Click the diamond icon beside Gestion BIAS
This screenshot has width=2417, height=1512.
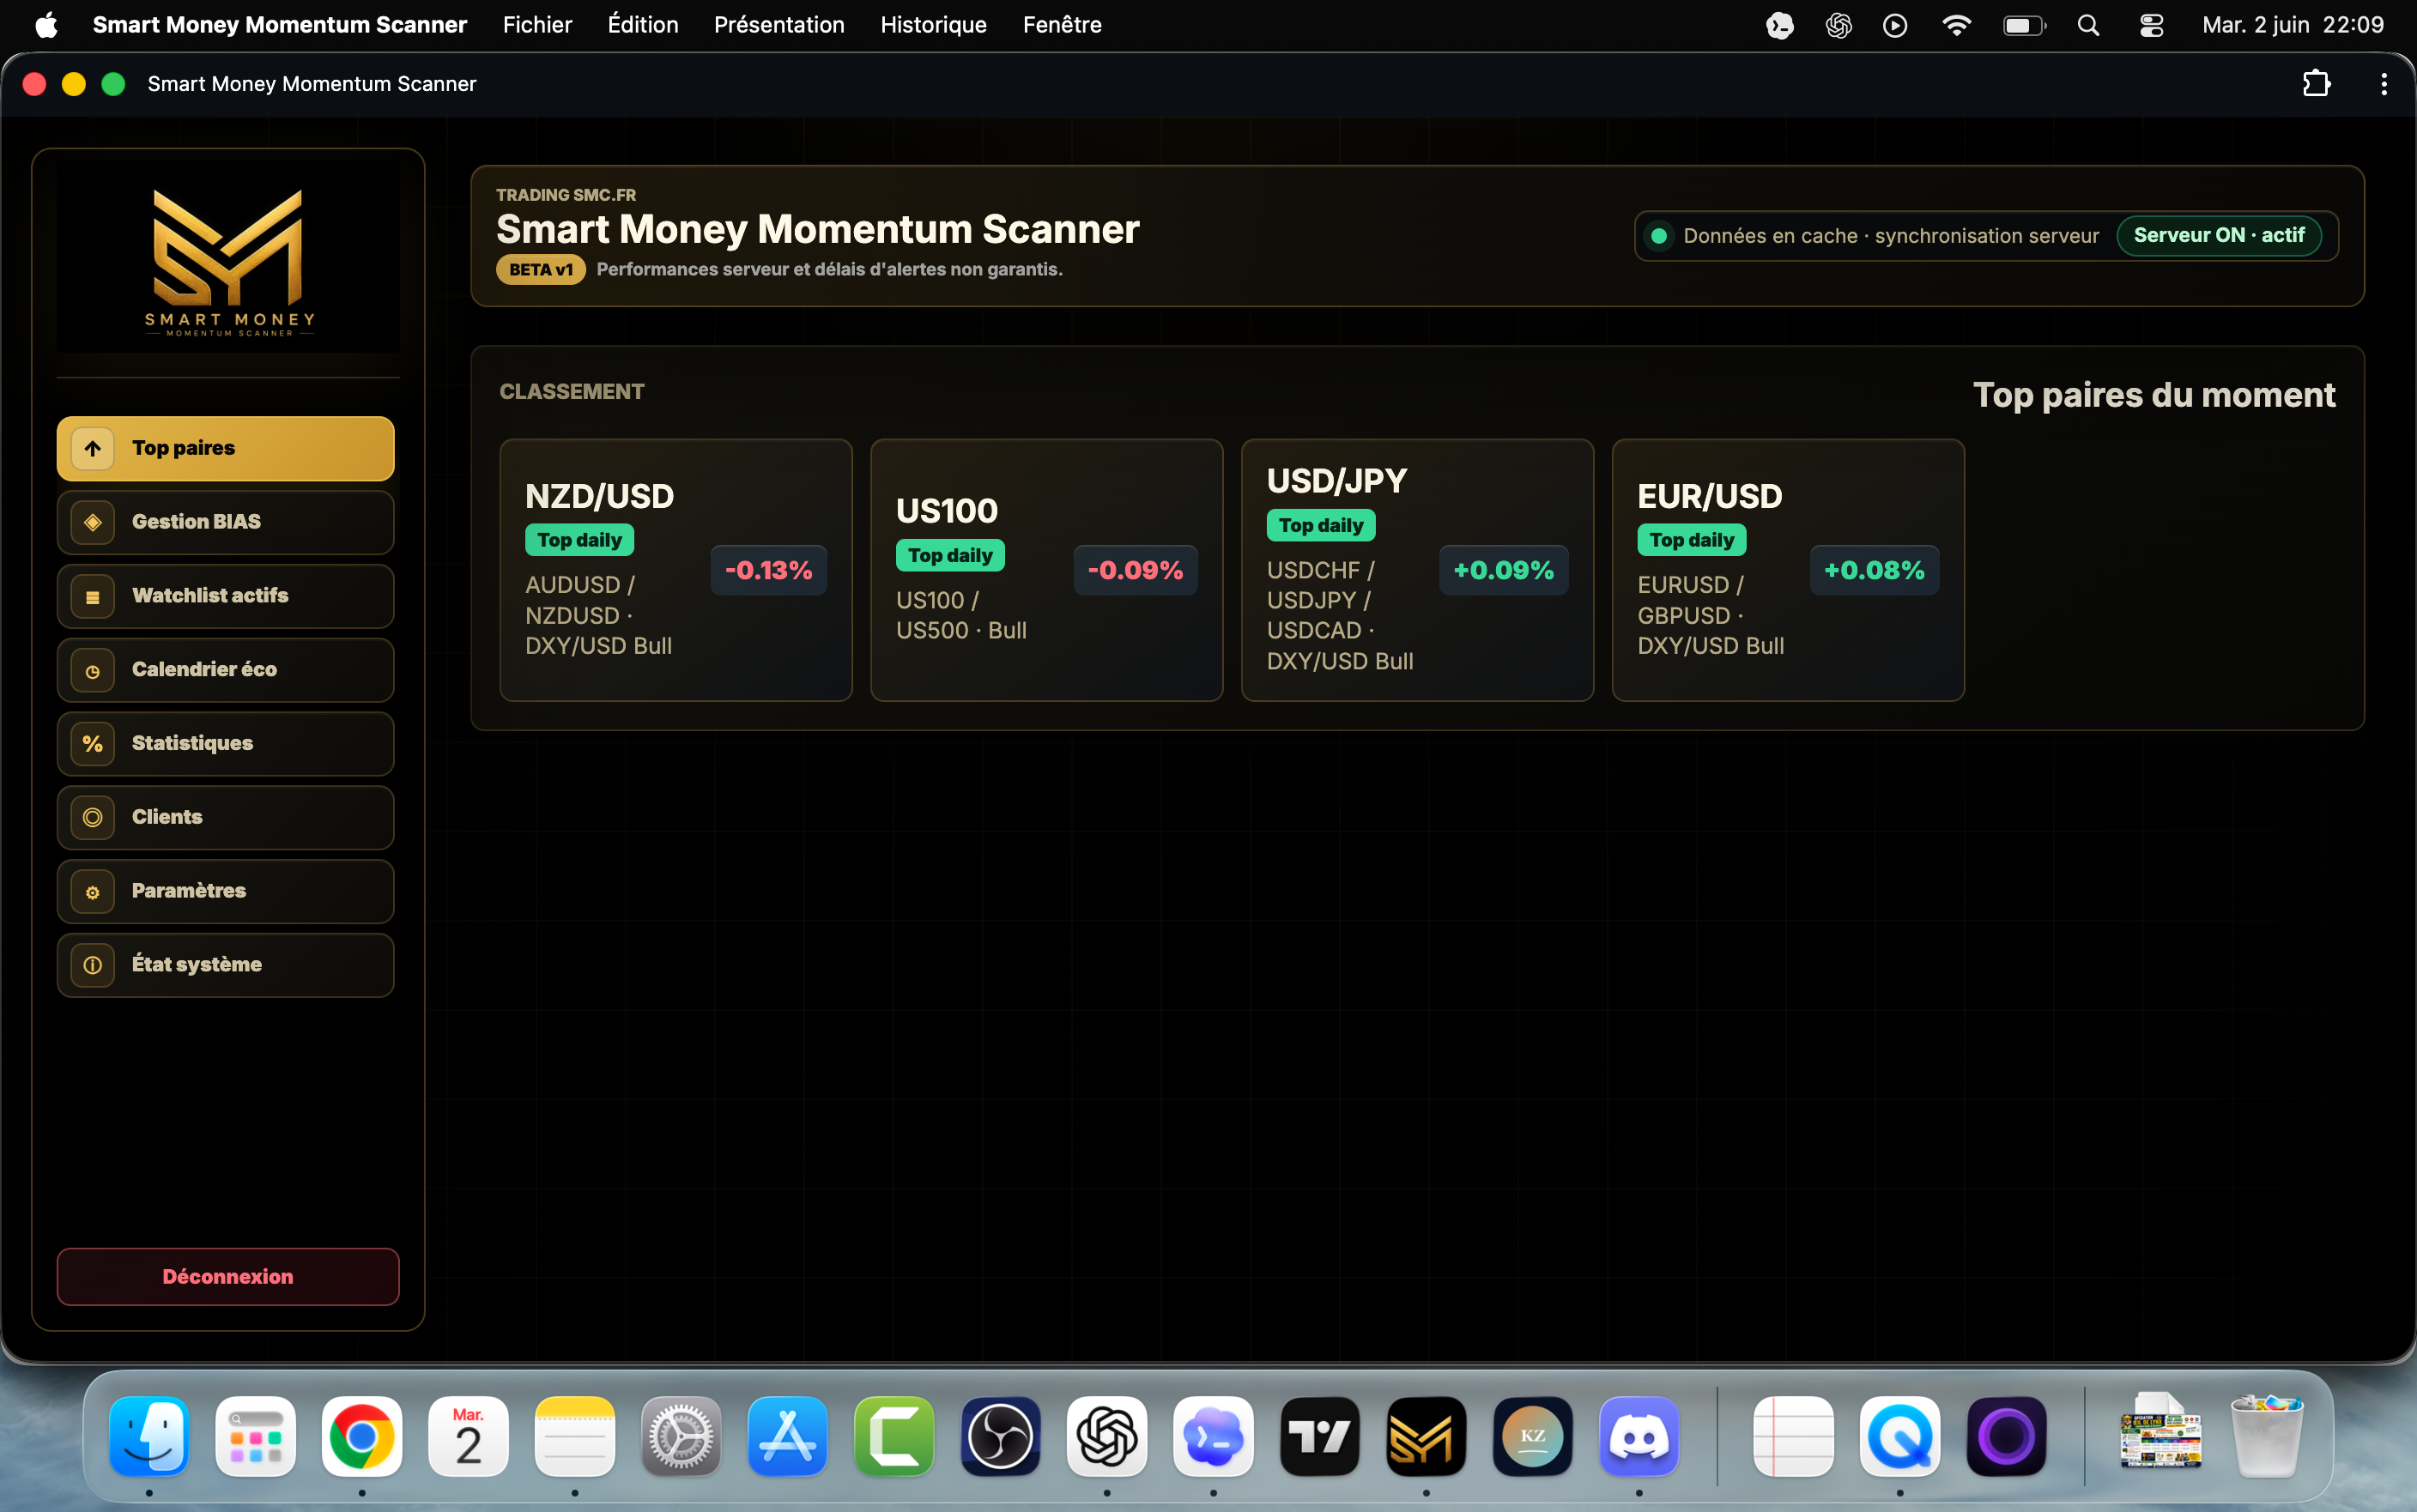(93, 522)
